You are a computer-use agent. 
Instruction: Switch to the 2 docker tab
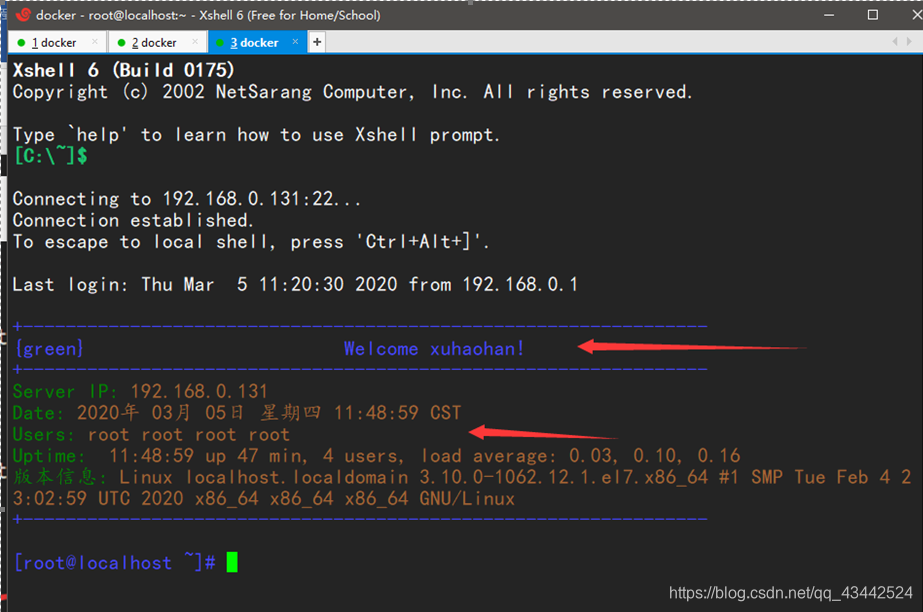click(154, 42)
